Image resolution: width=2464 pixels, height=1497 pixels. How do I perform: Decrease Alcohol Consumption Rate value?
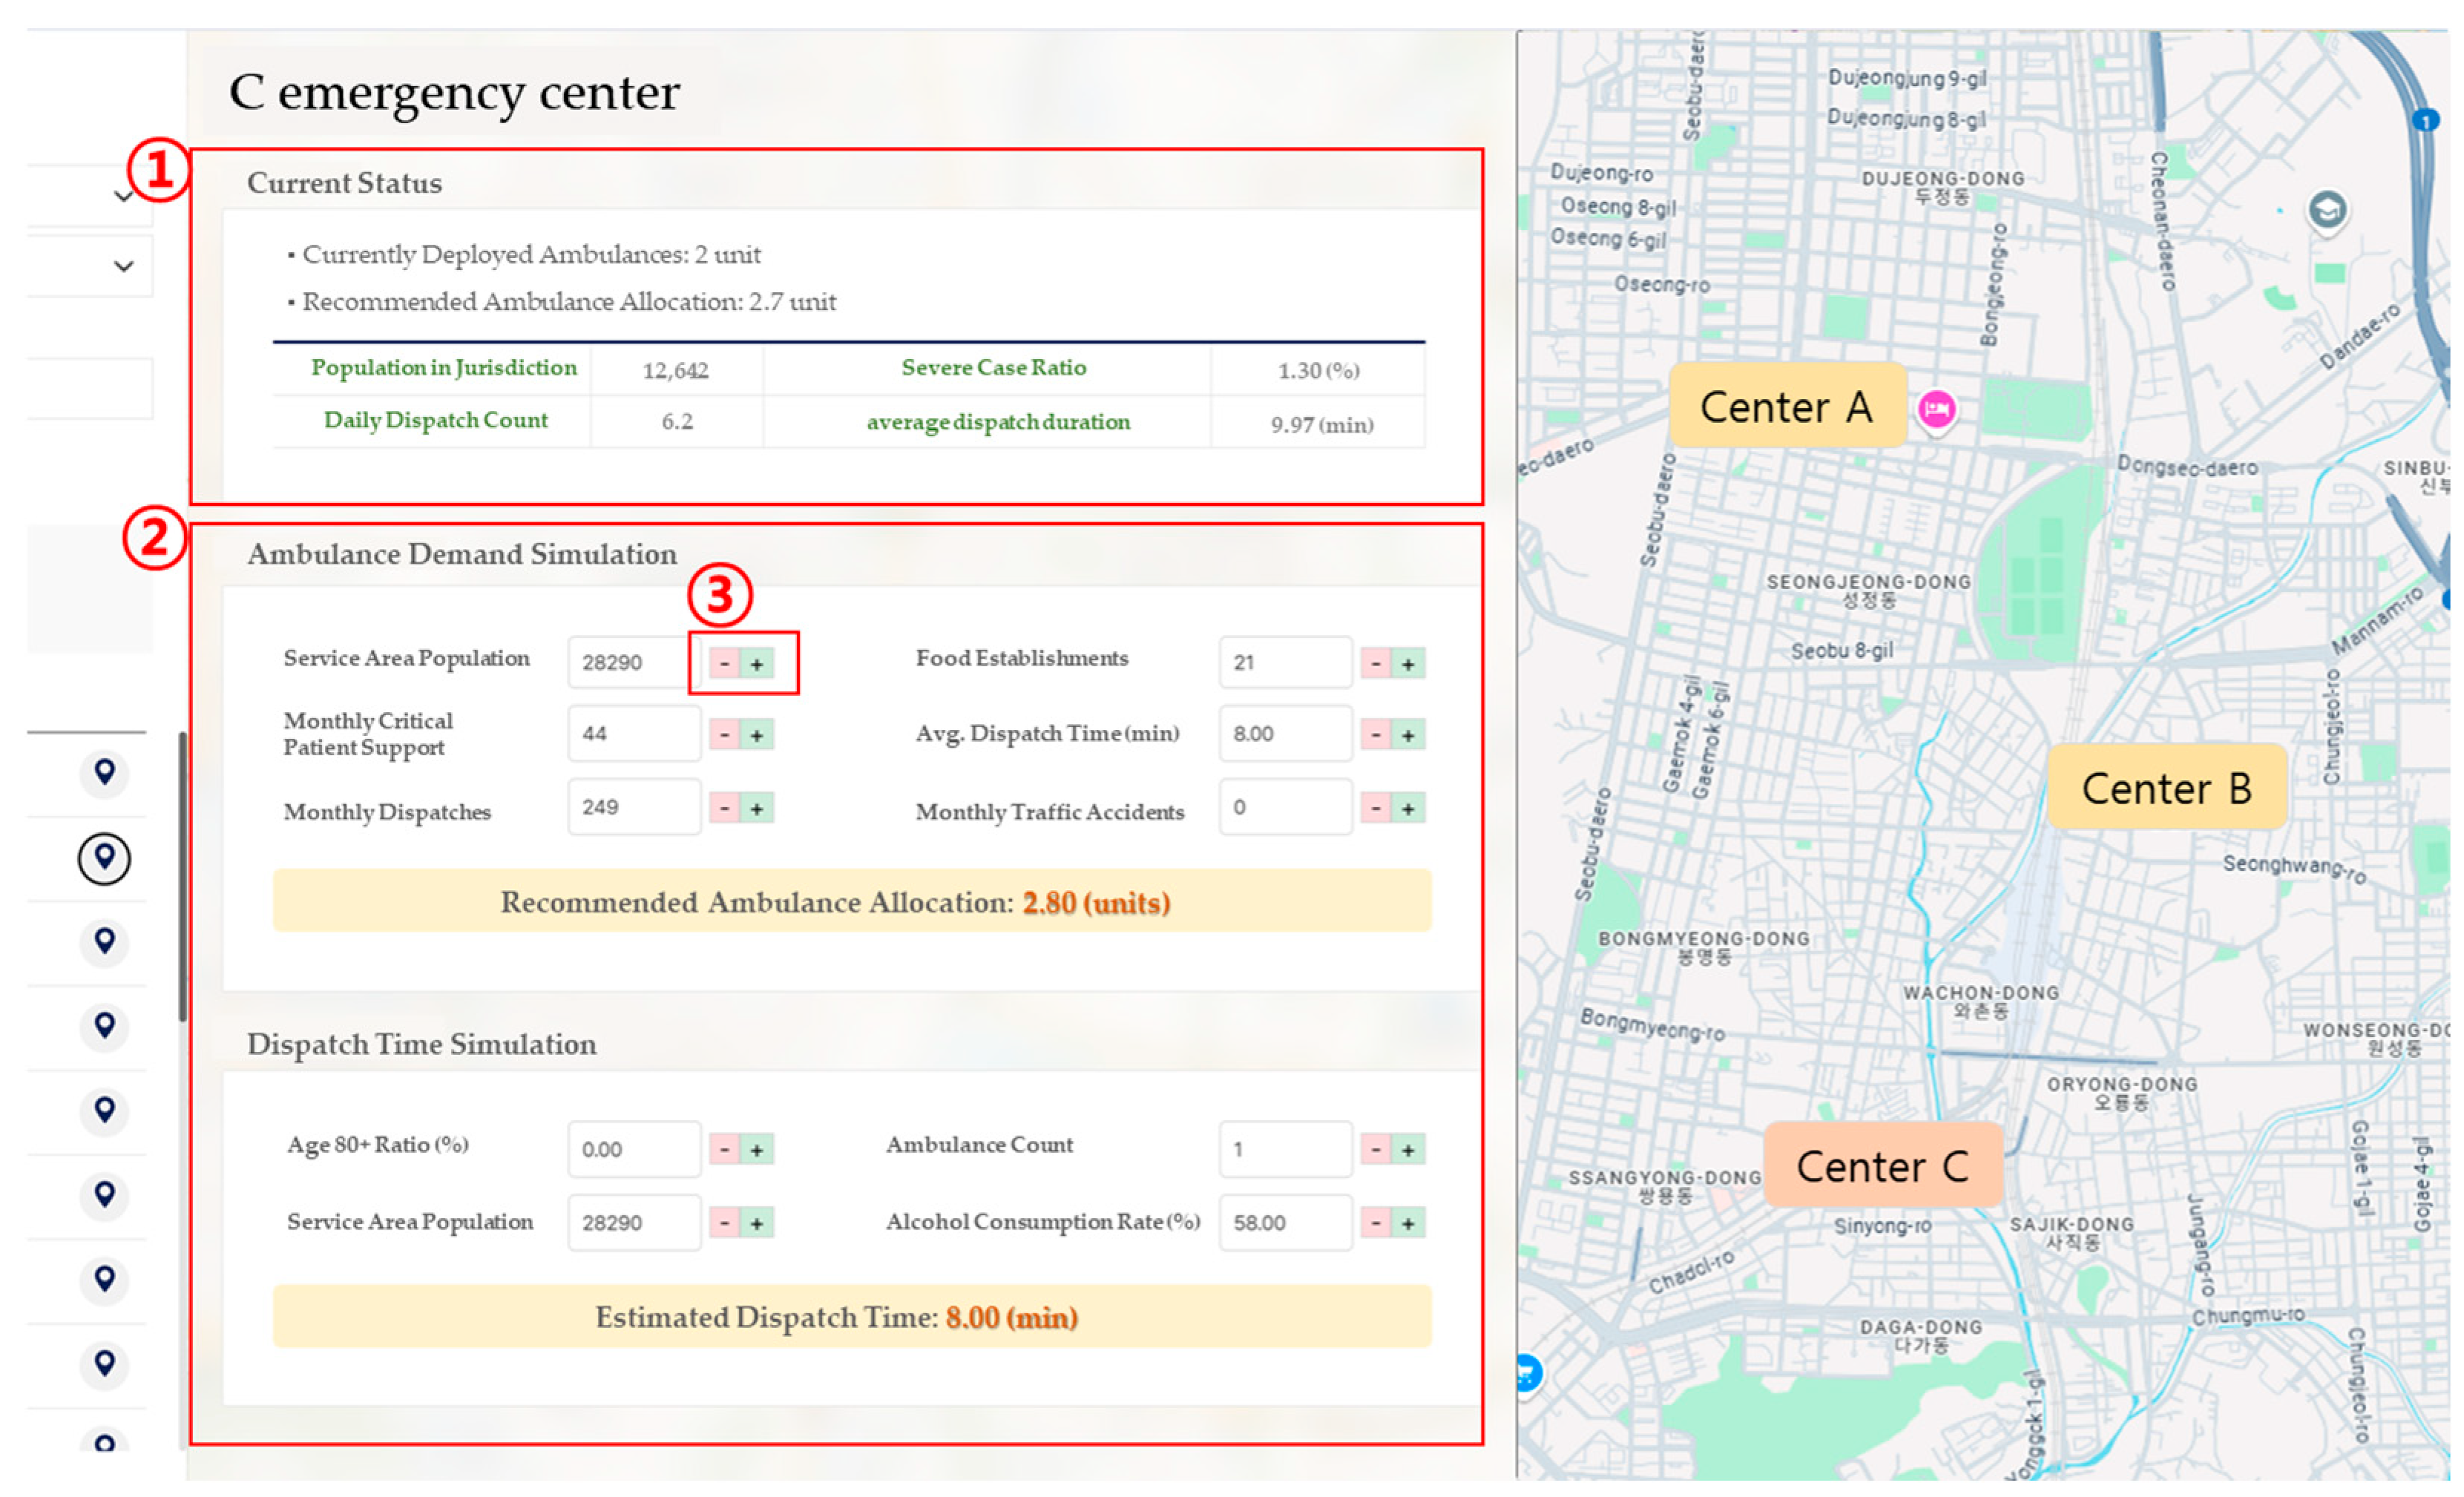[x=1376, y=1223]
